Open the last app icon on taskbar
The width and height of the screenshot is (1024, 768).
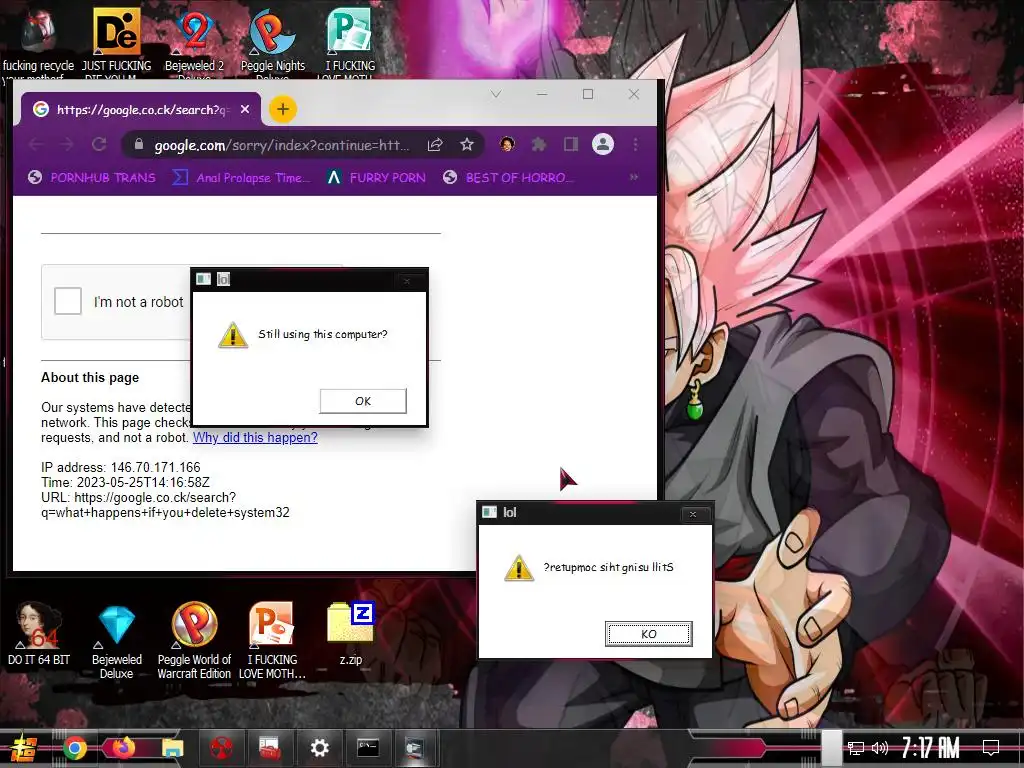(x=415, y=748)
